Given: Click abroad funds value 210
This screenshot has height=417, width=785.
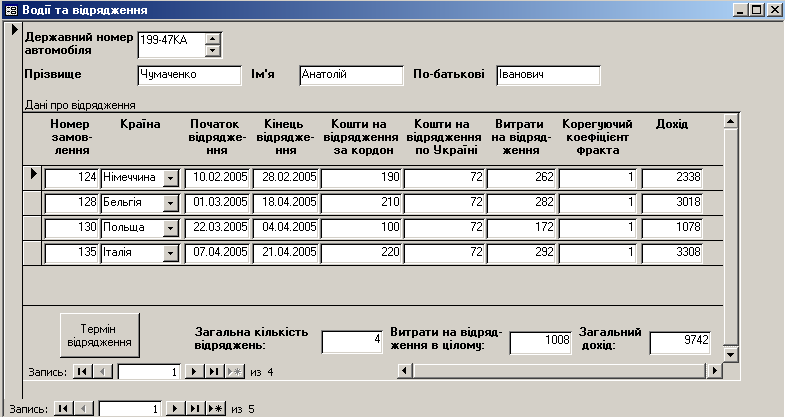Looking at the screenshot, I should (x=361, y=203).
